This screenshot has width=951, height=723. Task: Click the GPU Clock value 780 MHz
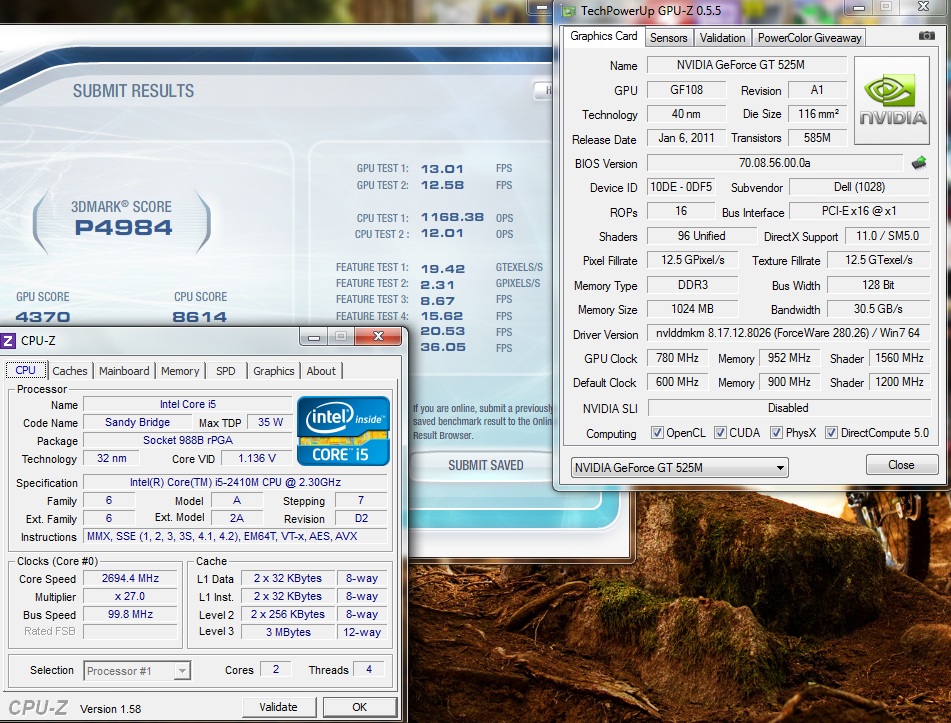click(x=677, y=358)
